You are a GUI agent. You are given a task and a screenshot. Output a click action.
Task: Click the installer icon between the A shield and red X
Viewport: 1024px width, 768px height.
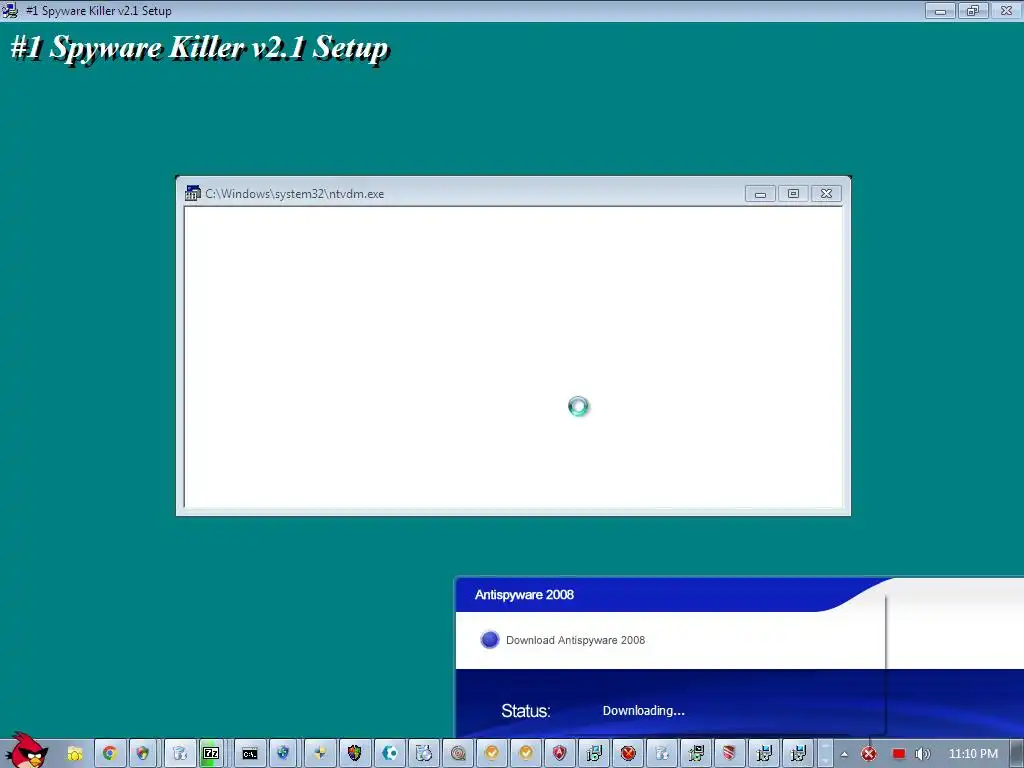coord(594,754)
